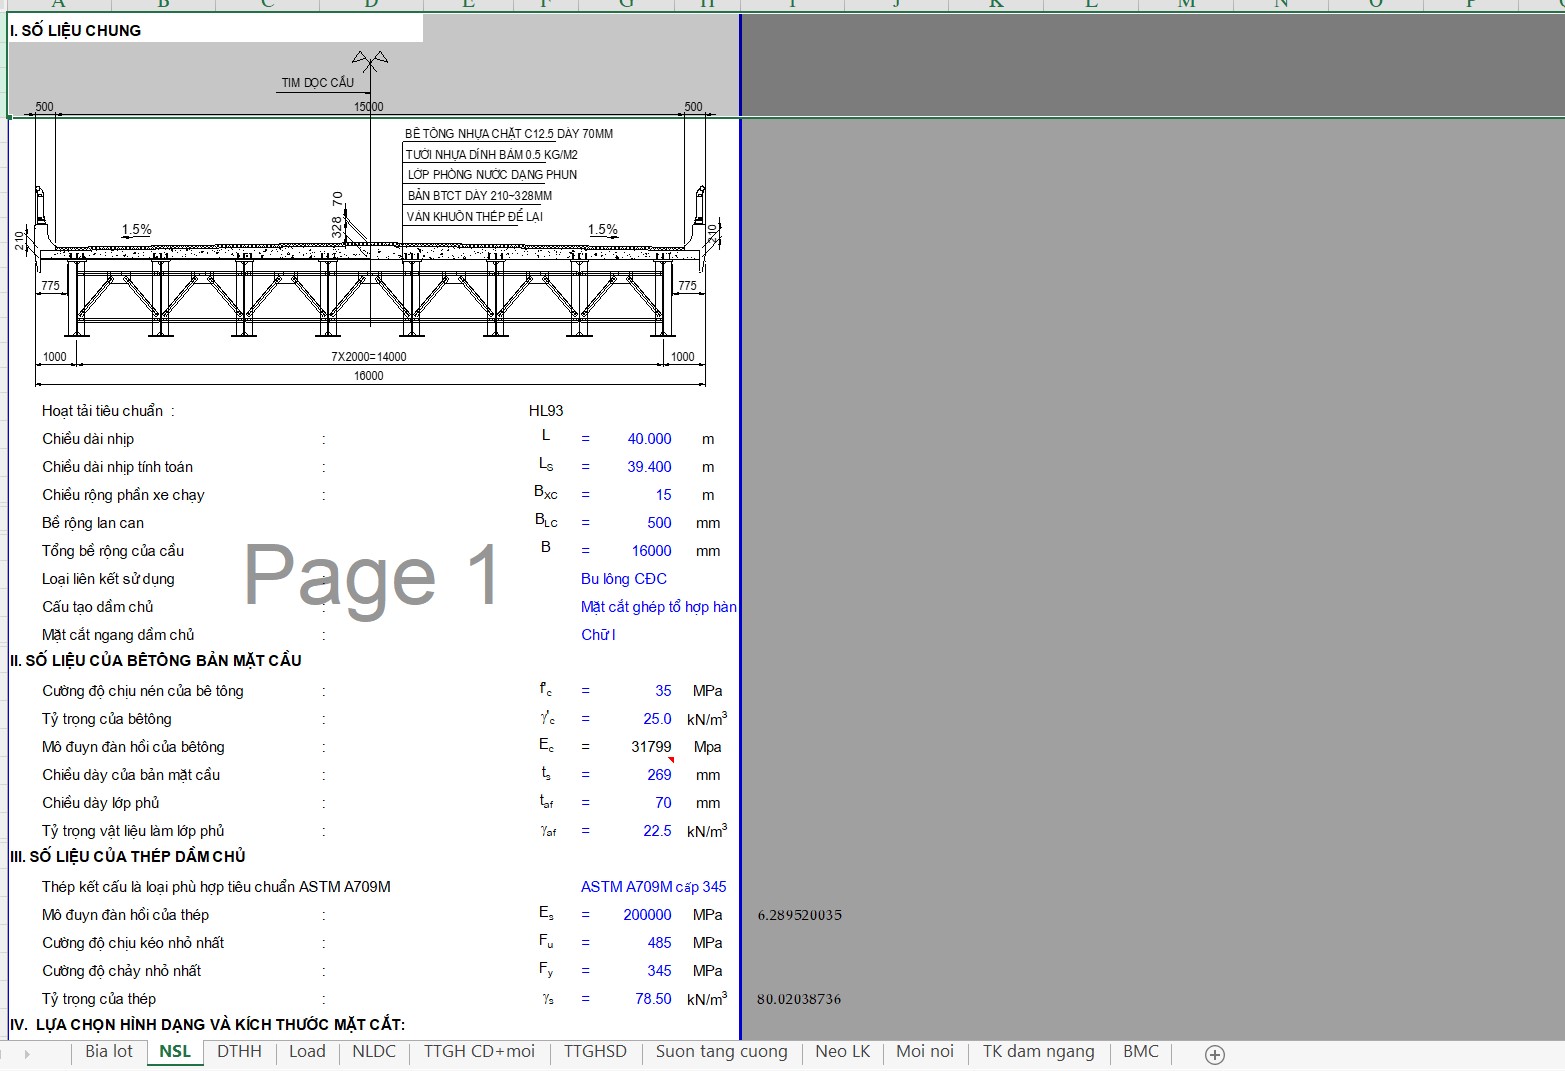
Task: Select the Bu lông CĐC connection type cell
Action: (x=624, y=579)
